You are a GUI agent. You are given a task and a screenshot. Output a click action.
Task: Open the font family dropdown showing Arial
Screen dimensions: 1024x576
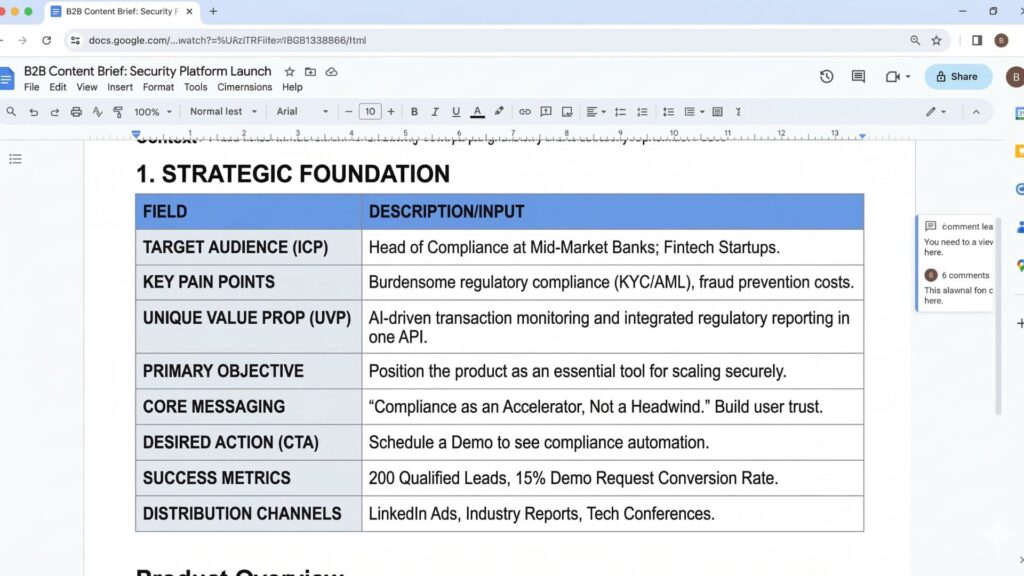point(302,111)
